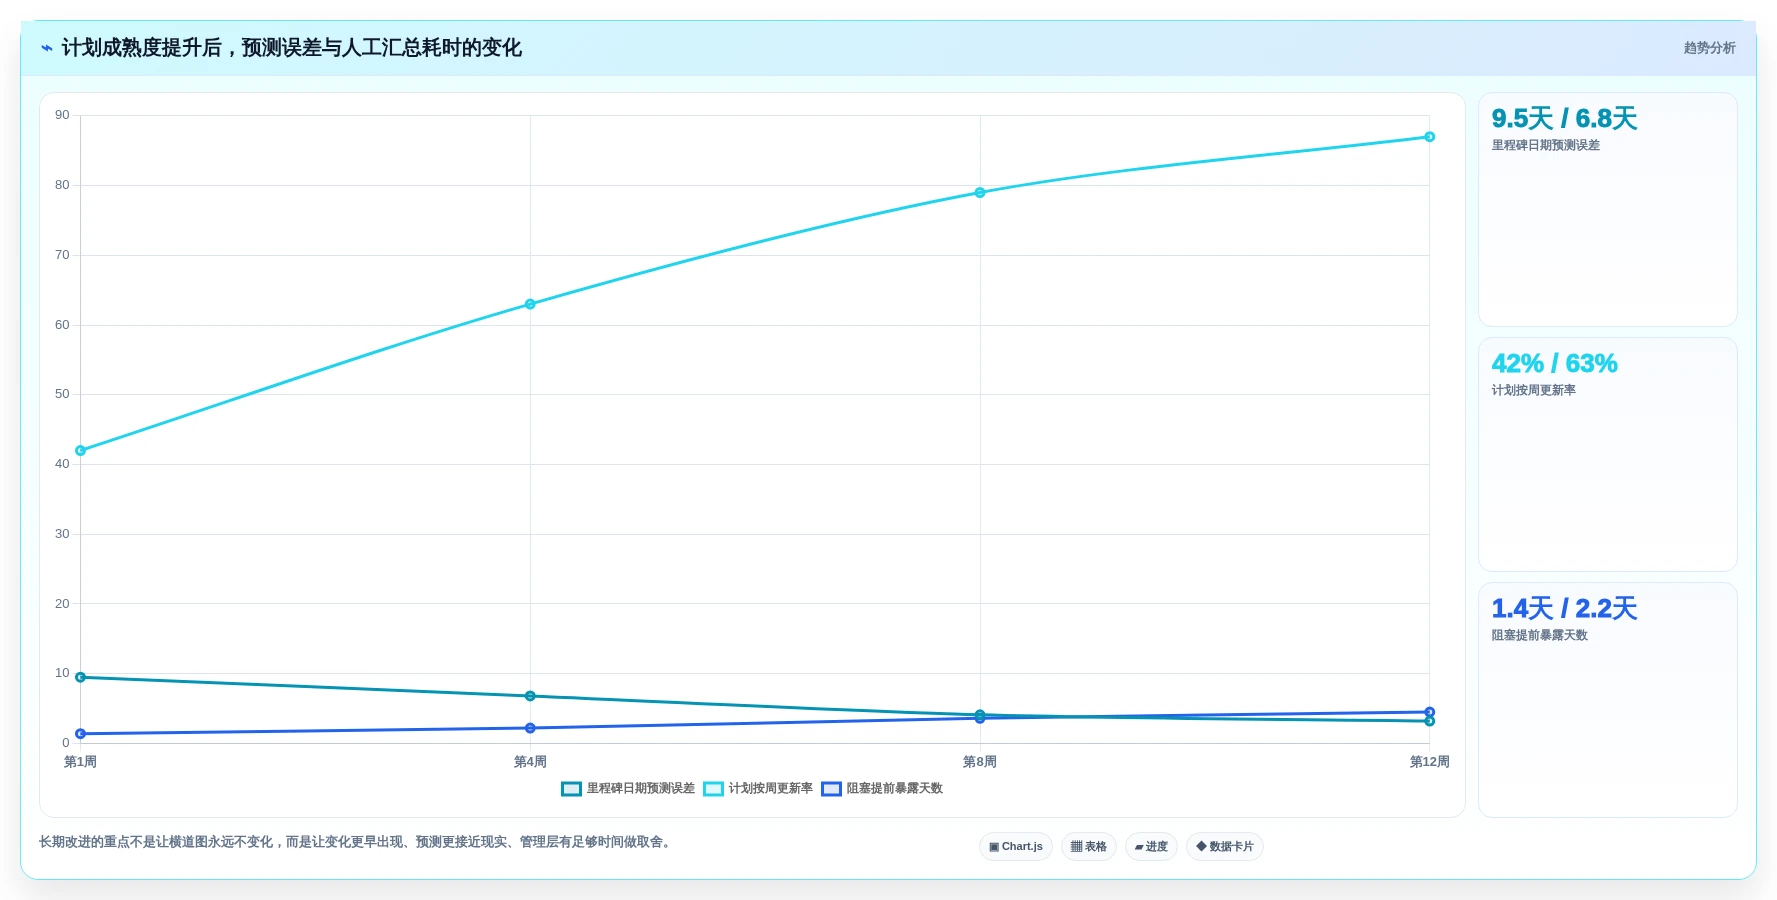
Task: Click the 计划按周更新率 point at 第12周
Action: tap(1430, 137)
